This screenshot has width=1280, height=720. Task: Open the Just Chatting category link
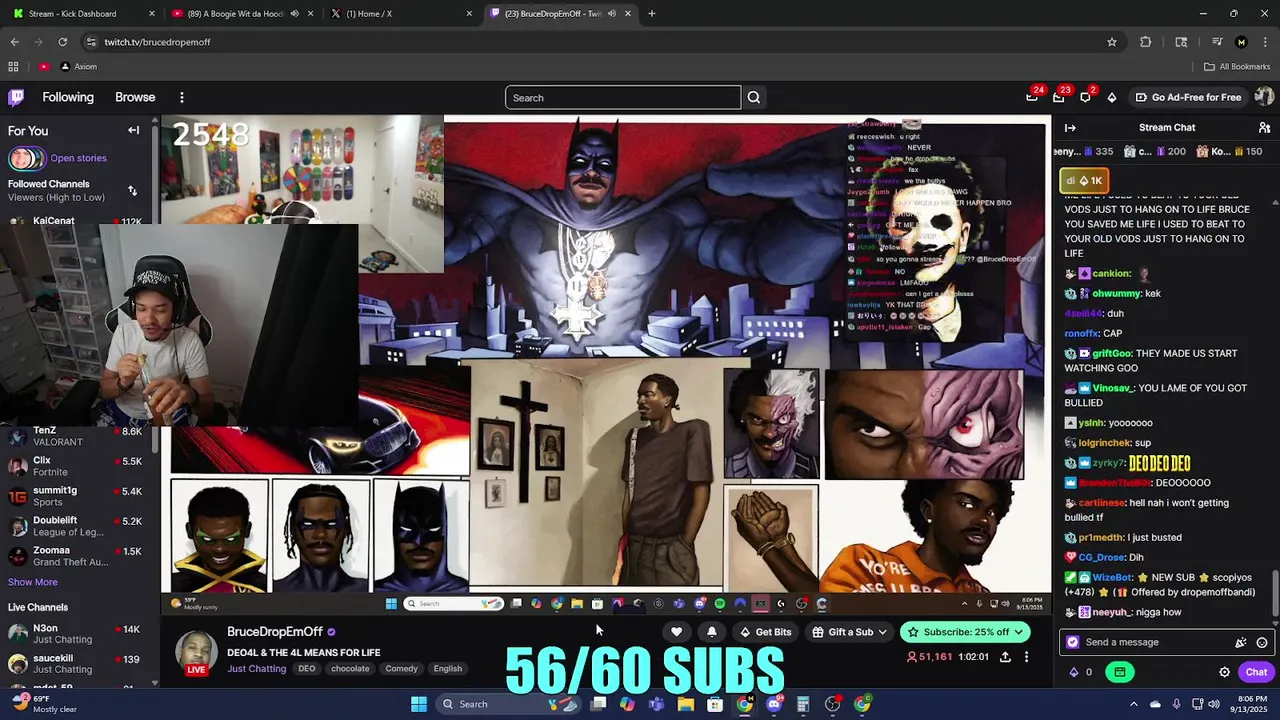coord(256,669)
